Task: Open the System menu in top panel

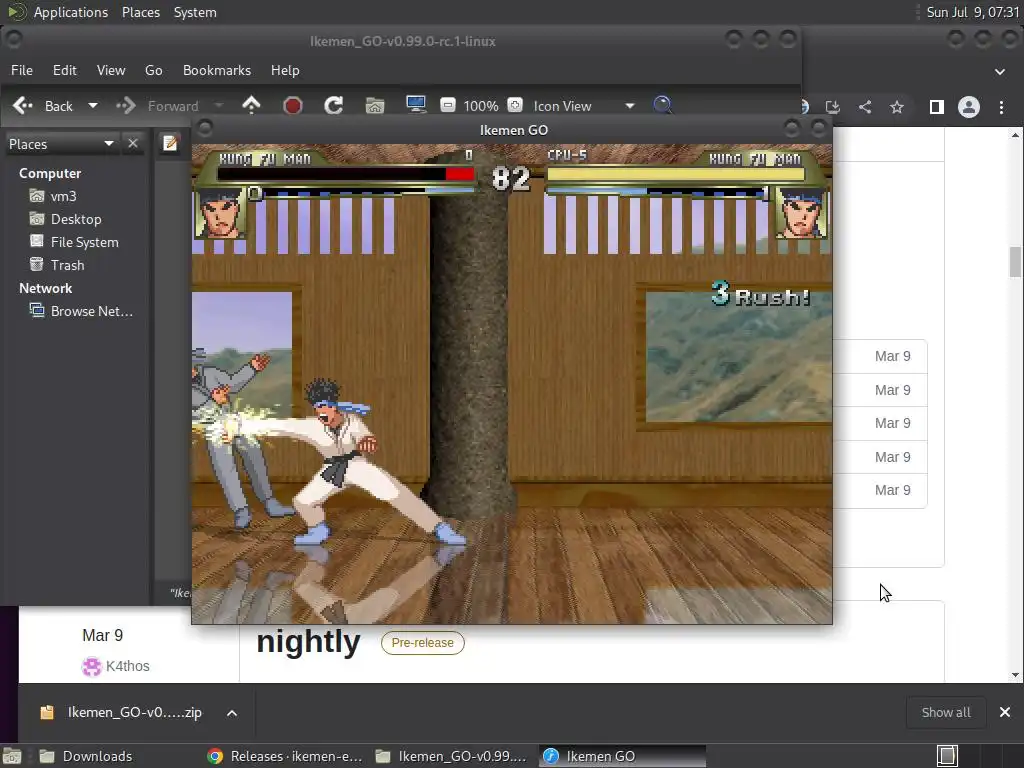Action: click(195, 12)
